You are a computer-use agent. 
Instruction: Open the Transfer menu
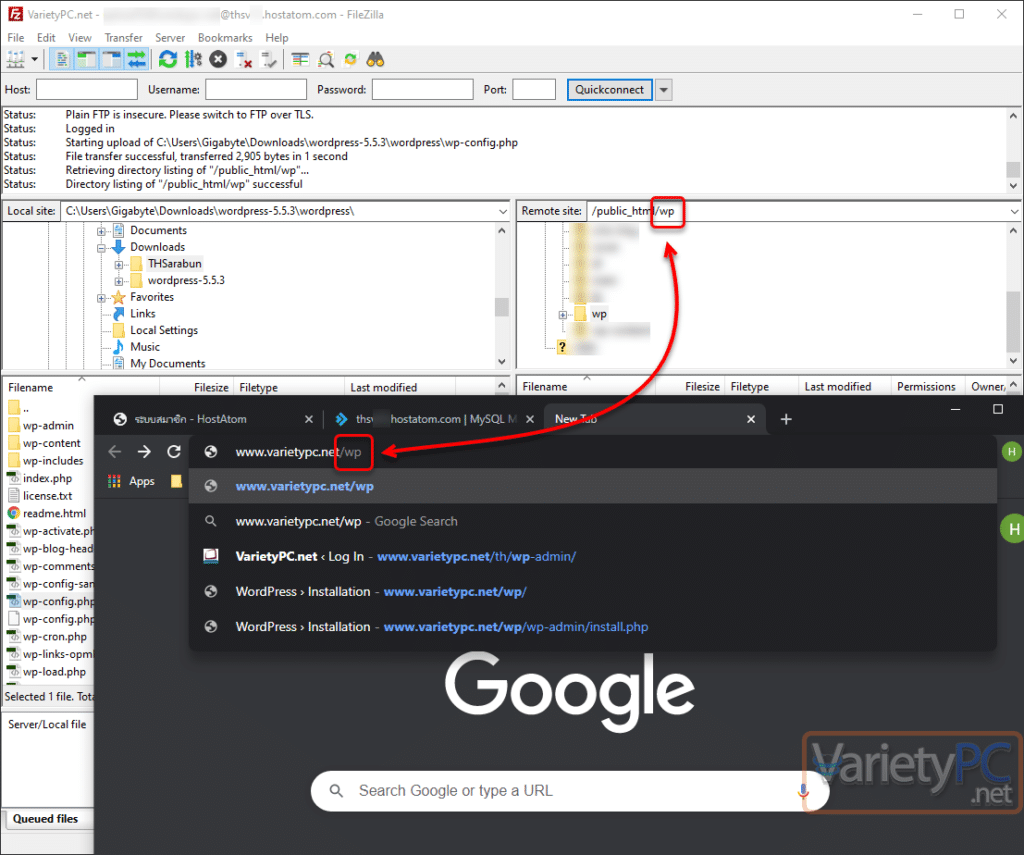pyautogui.click(x=123, y=38)
